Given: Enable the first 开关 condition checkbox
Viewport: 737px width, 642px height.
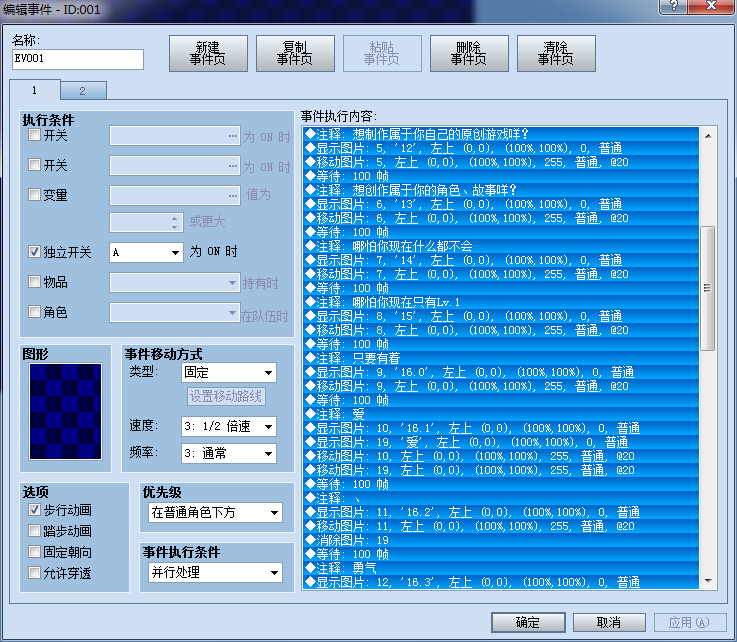Looking at the screenshot, I should pyautogui.click(x=34, y=135).
